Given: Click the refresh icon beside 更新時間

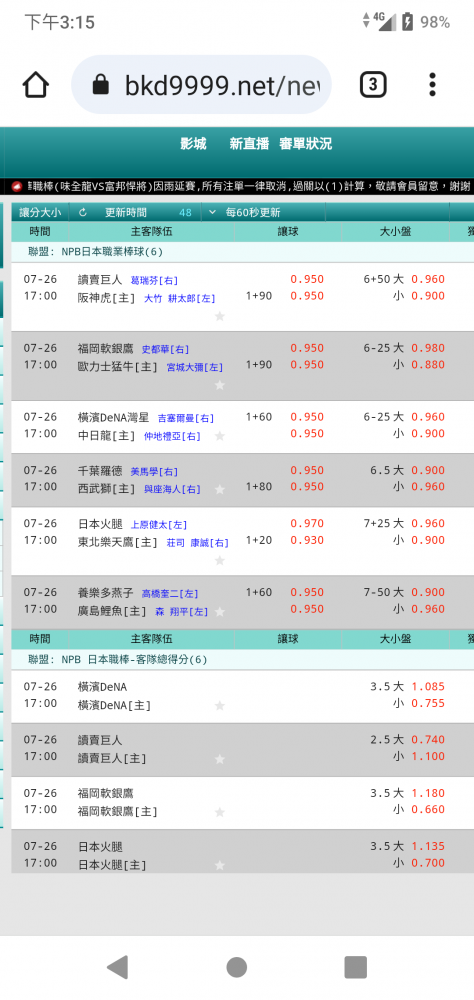Looking at the screenshot, I should 83,213.
